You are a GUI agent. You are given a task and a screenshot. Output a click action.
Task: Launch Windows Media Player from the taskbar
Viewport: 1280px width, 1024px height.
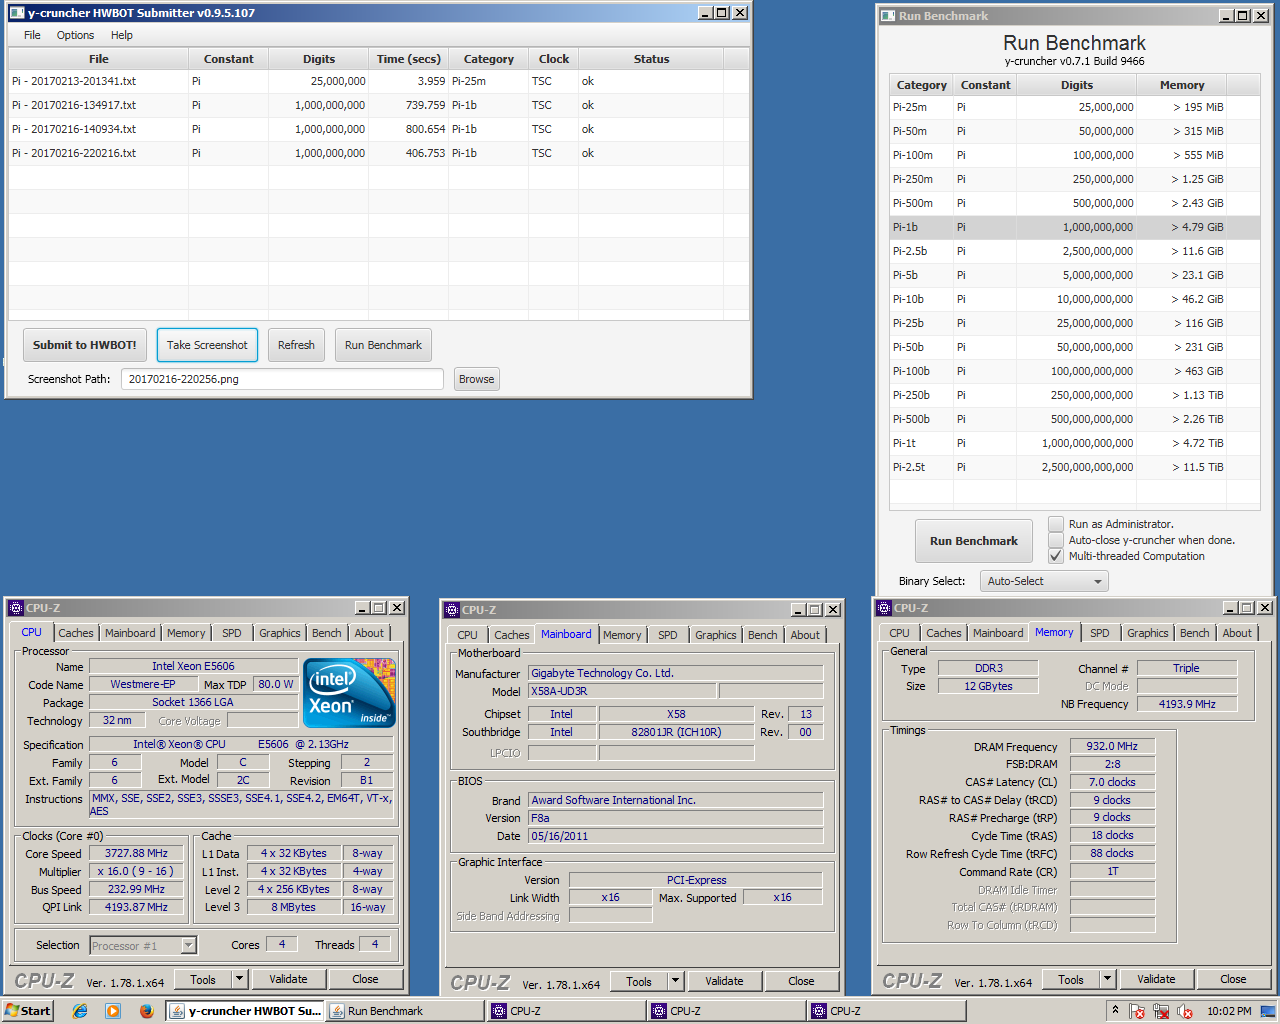click(113, 1011)
